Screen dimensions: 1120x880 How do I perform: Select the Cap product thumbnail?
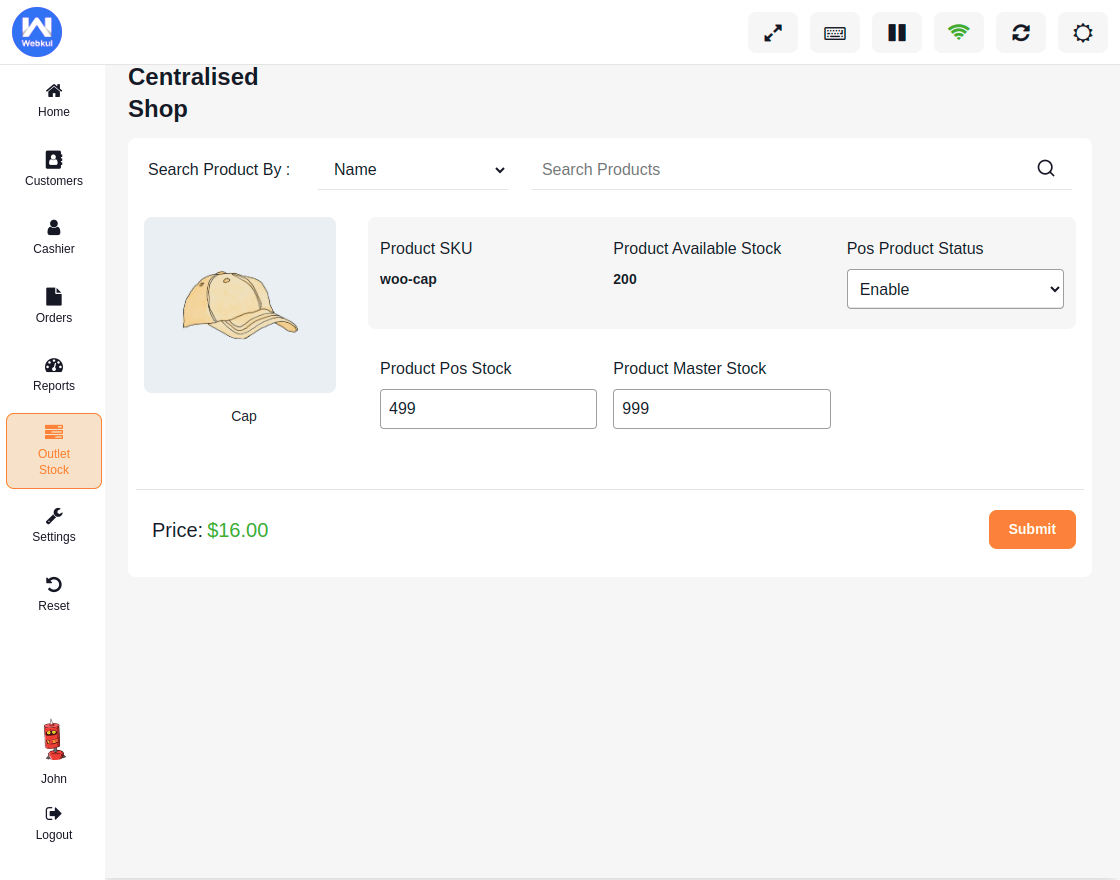pyautogui.click(x=240, y=305)
